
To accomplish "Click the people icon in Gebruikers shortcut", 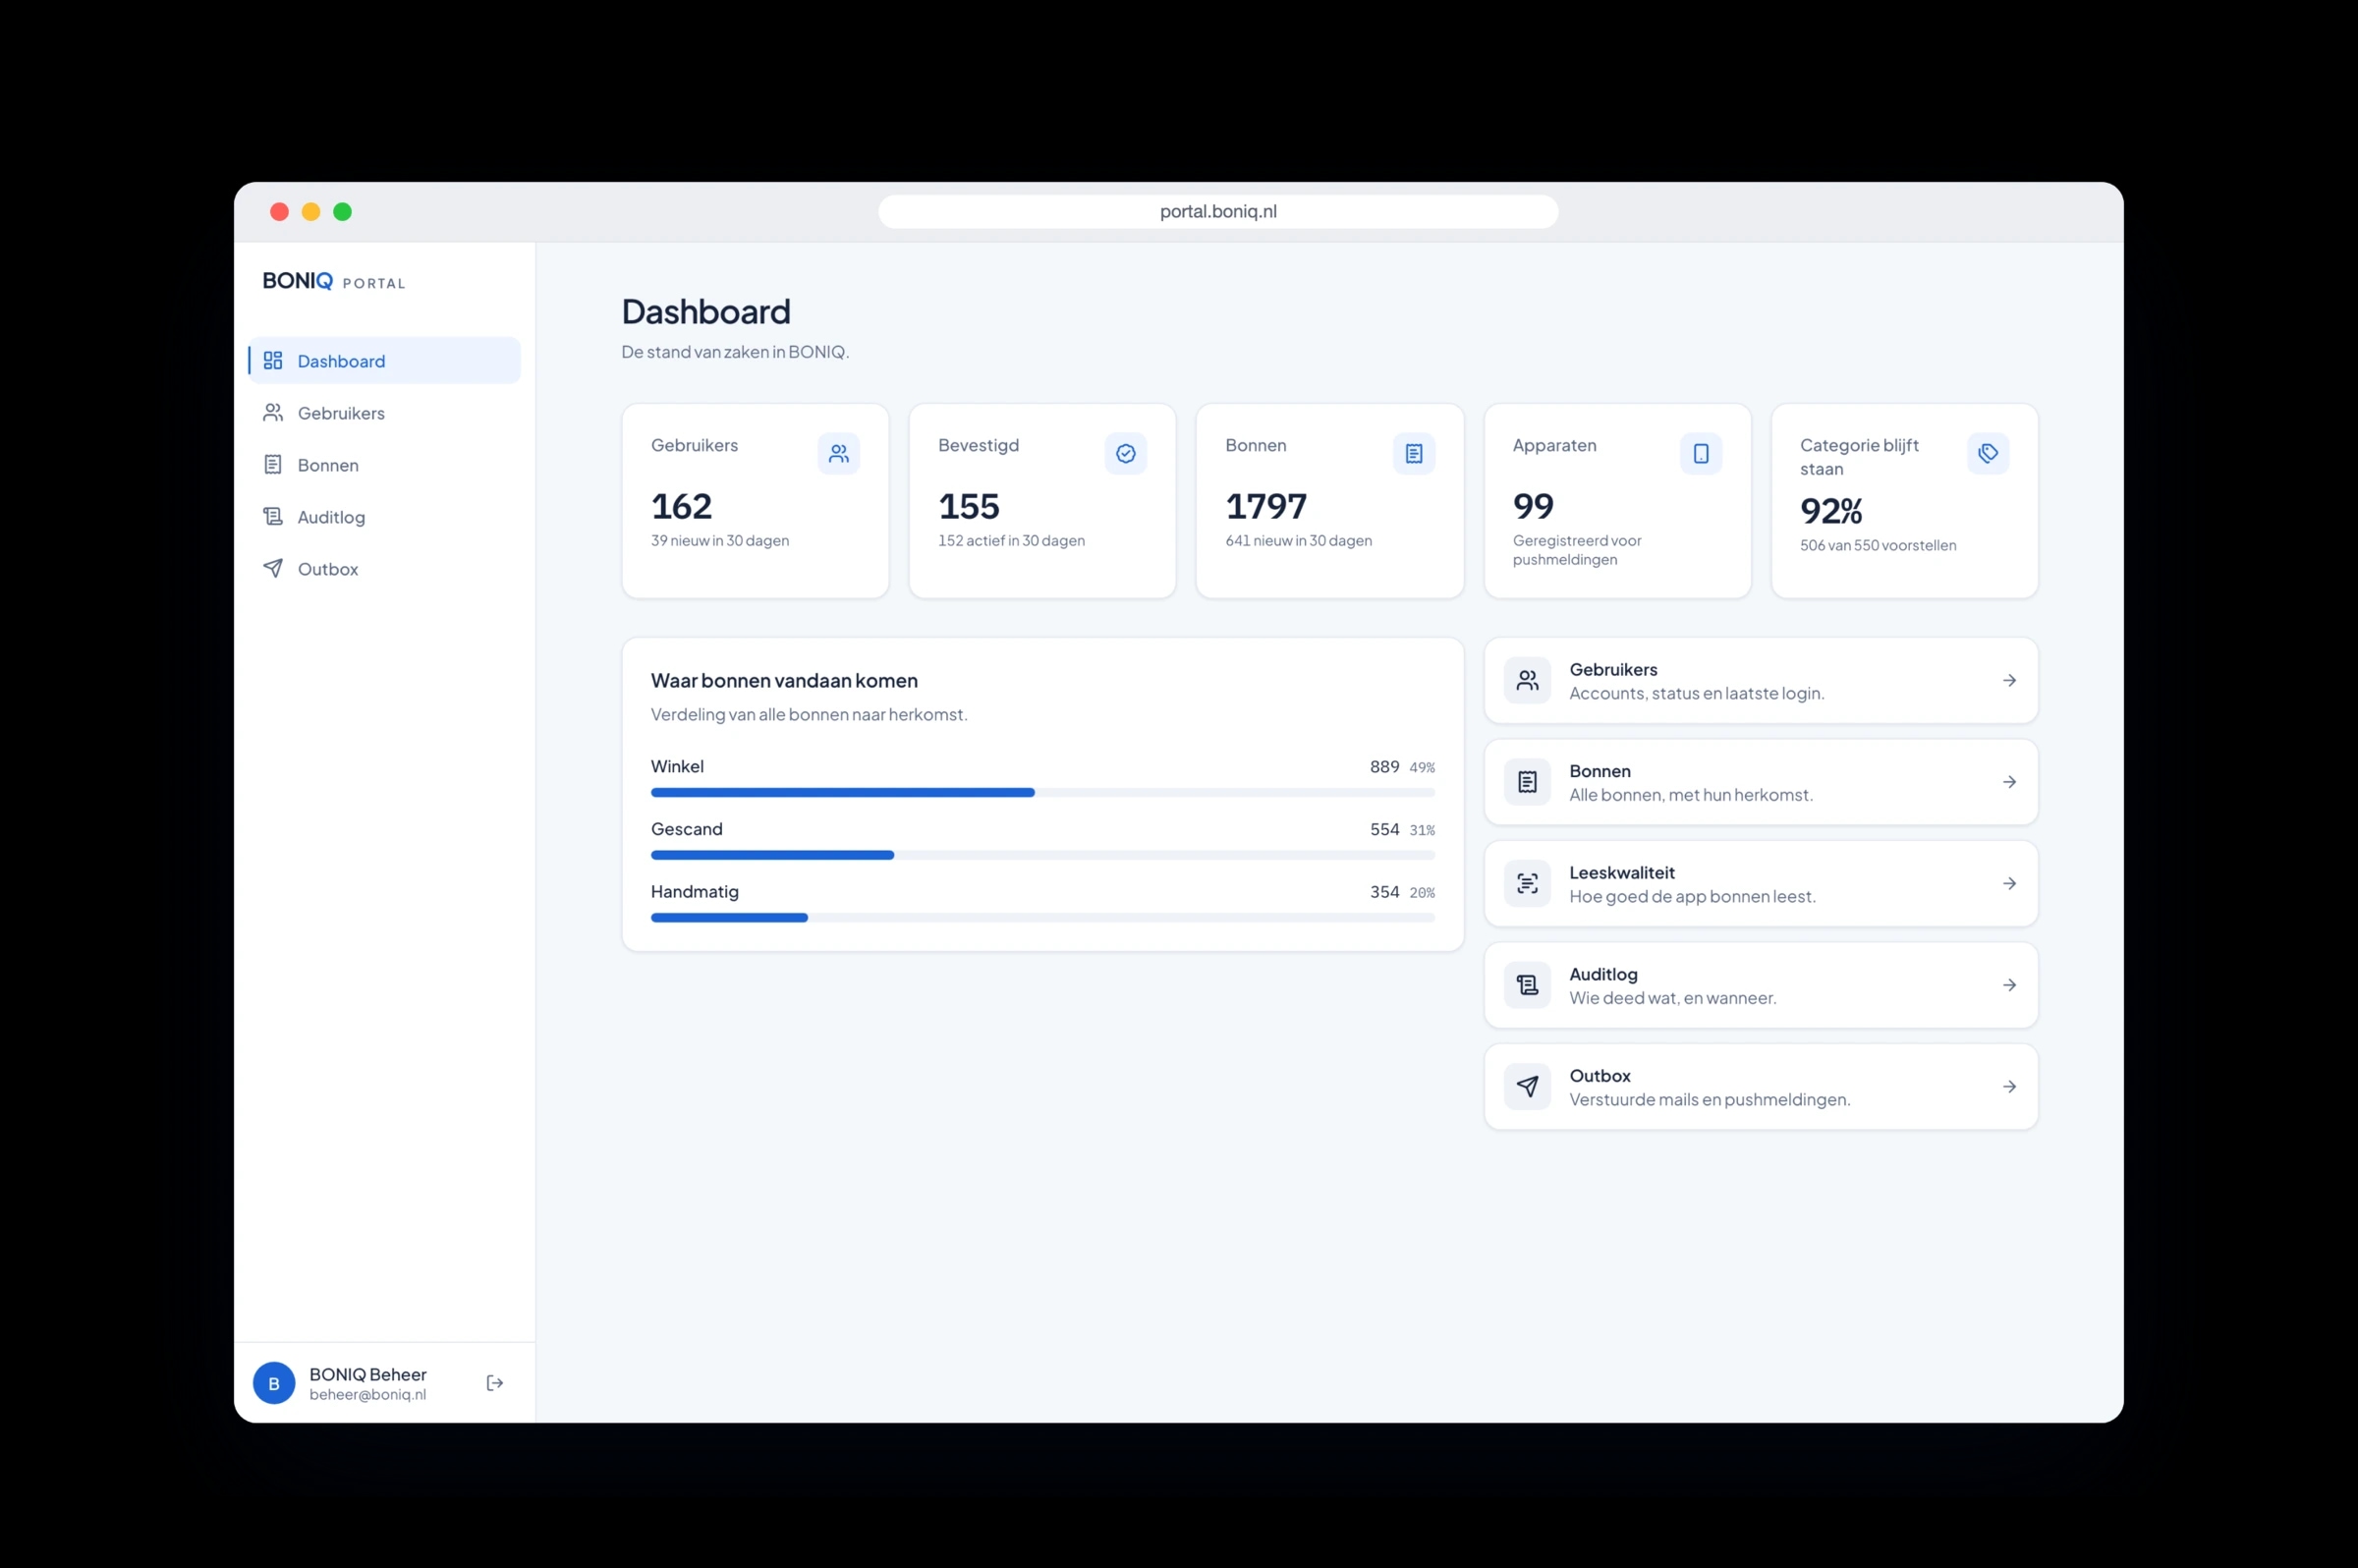I will [1527, 680].
